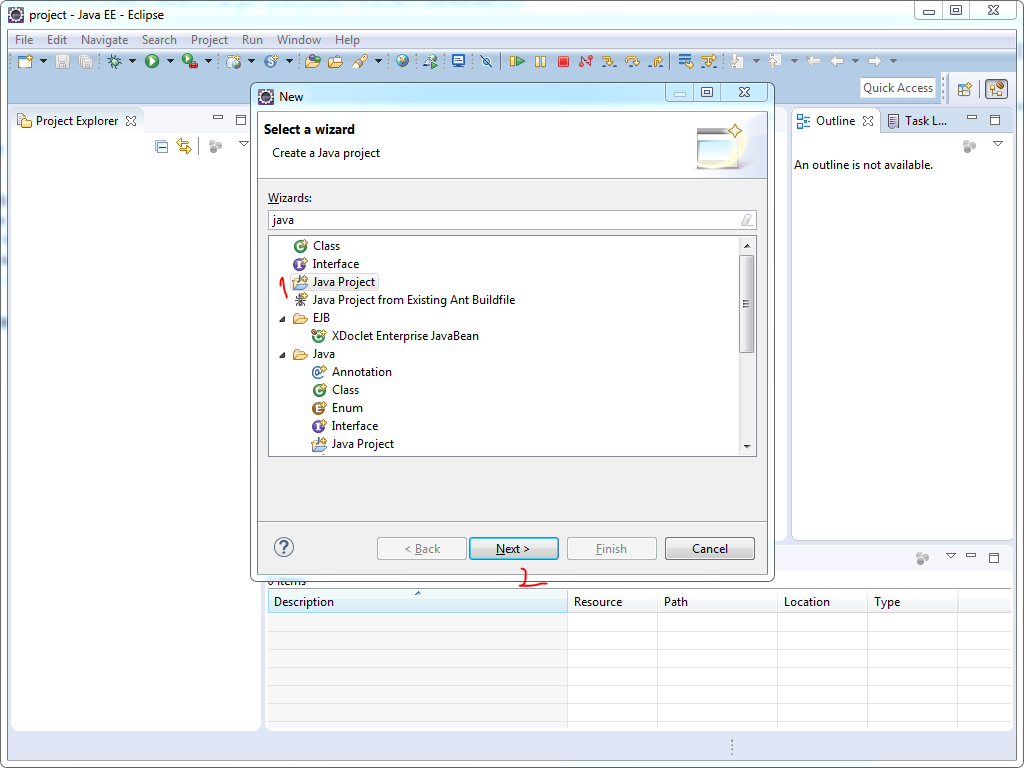Click the Open Task briefcase folder icon
The height and width of the screenshot is (768, 1024).
tap(336, 61)
